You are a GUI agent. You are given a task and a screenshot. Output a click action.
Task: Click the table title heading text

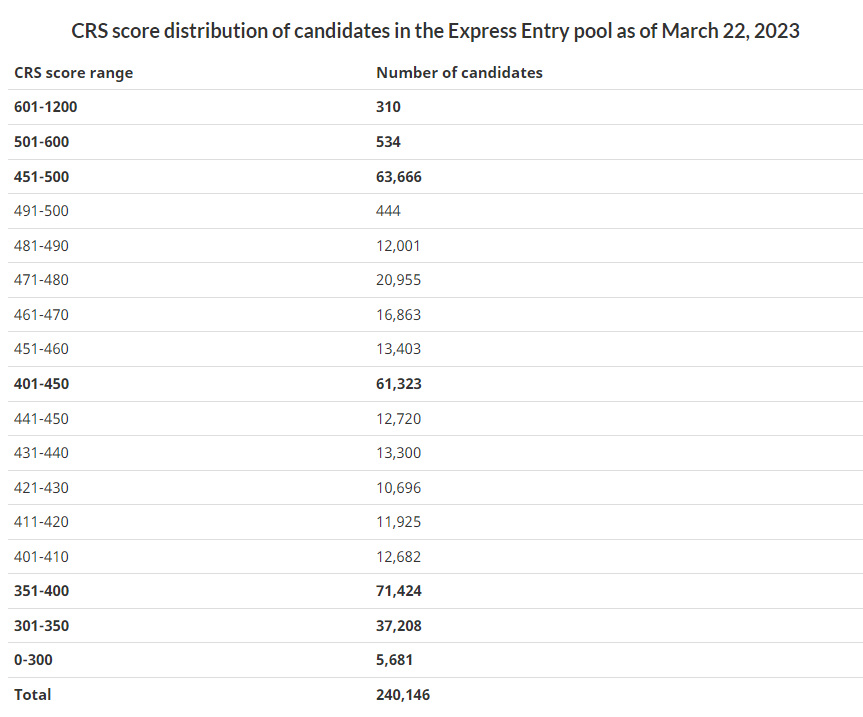pyautogui.click(x=435, y=30)
